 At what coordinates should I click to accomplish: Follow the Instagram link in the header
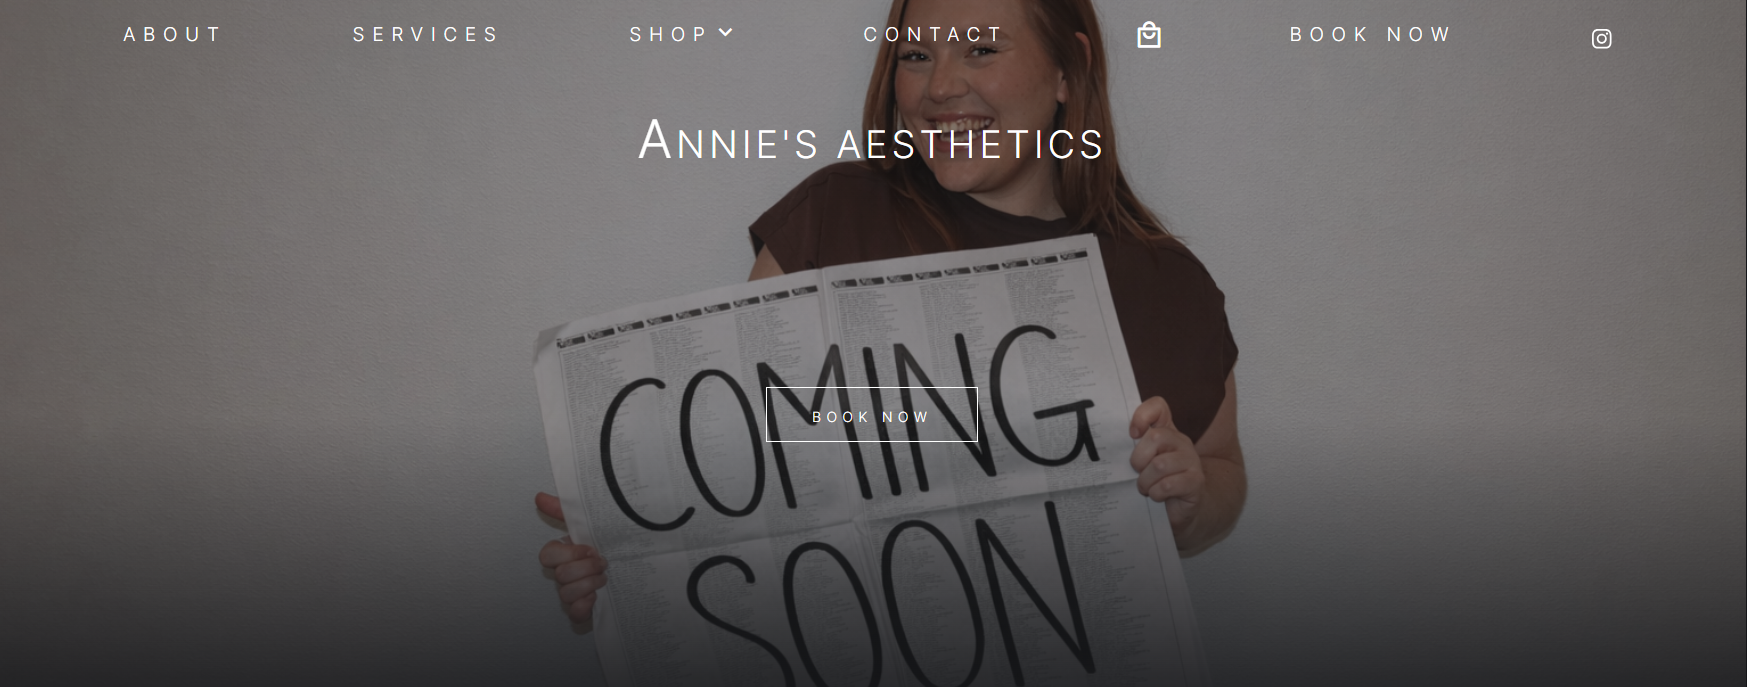(x=1601, y=39)
